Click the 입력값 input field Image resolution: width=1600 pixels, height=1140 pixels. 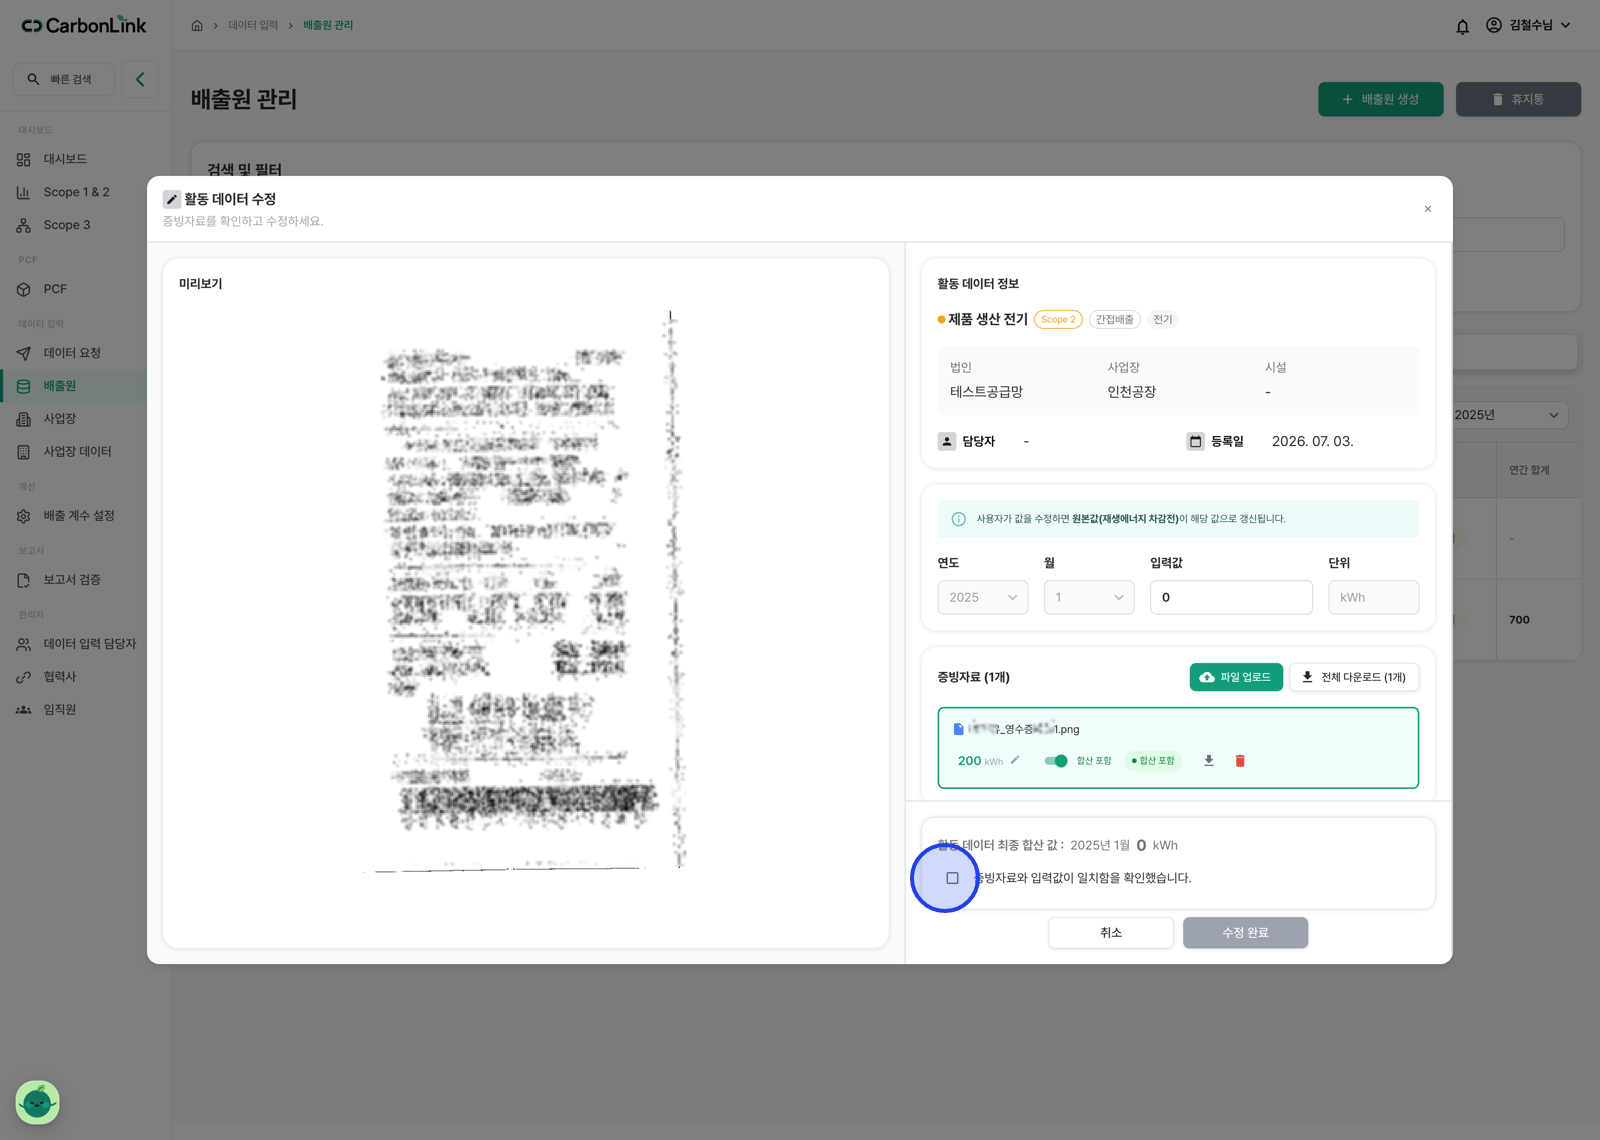coord(1231,597)
